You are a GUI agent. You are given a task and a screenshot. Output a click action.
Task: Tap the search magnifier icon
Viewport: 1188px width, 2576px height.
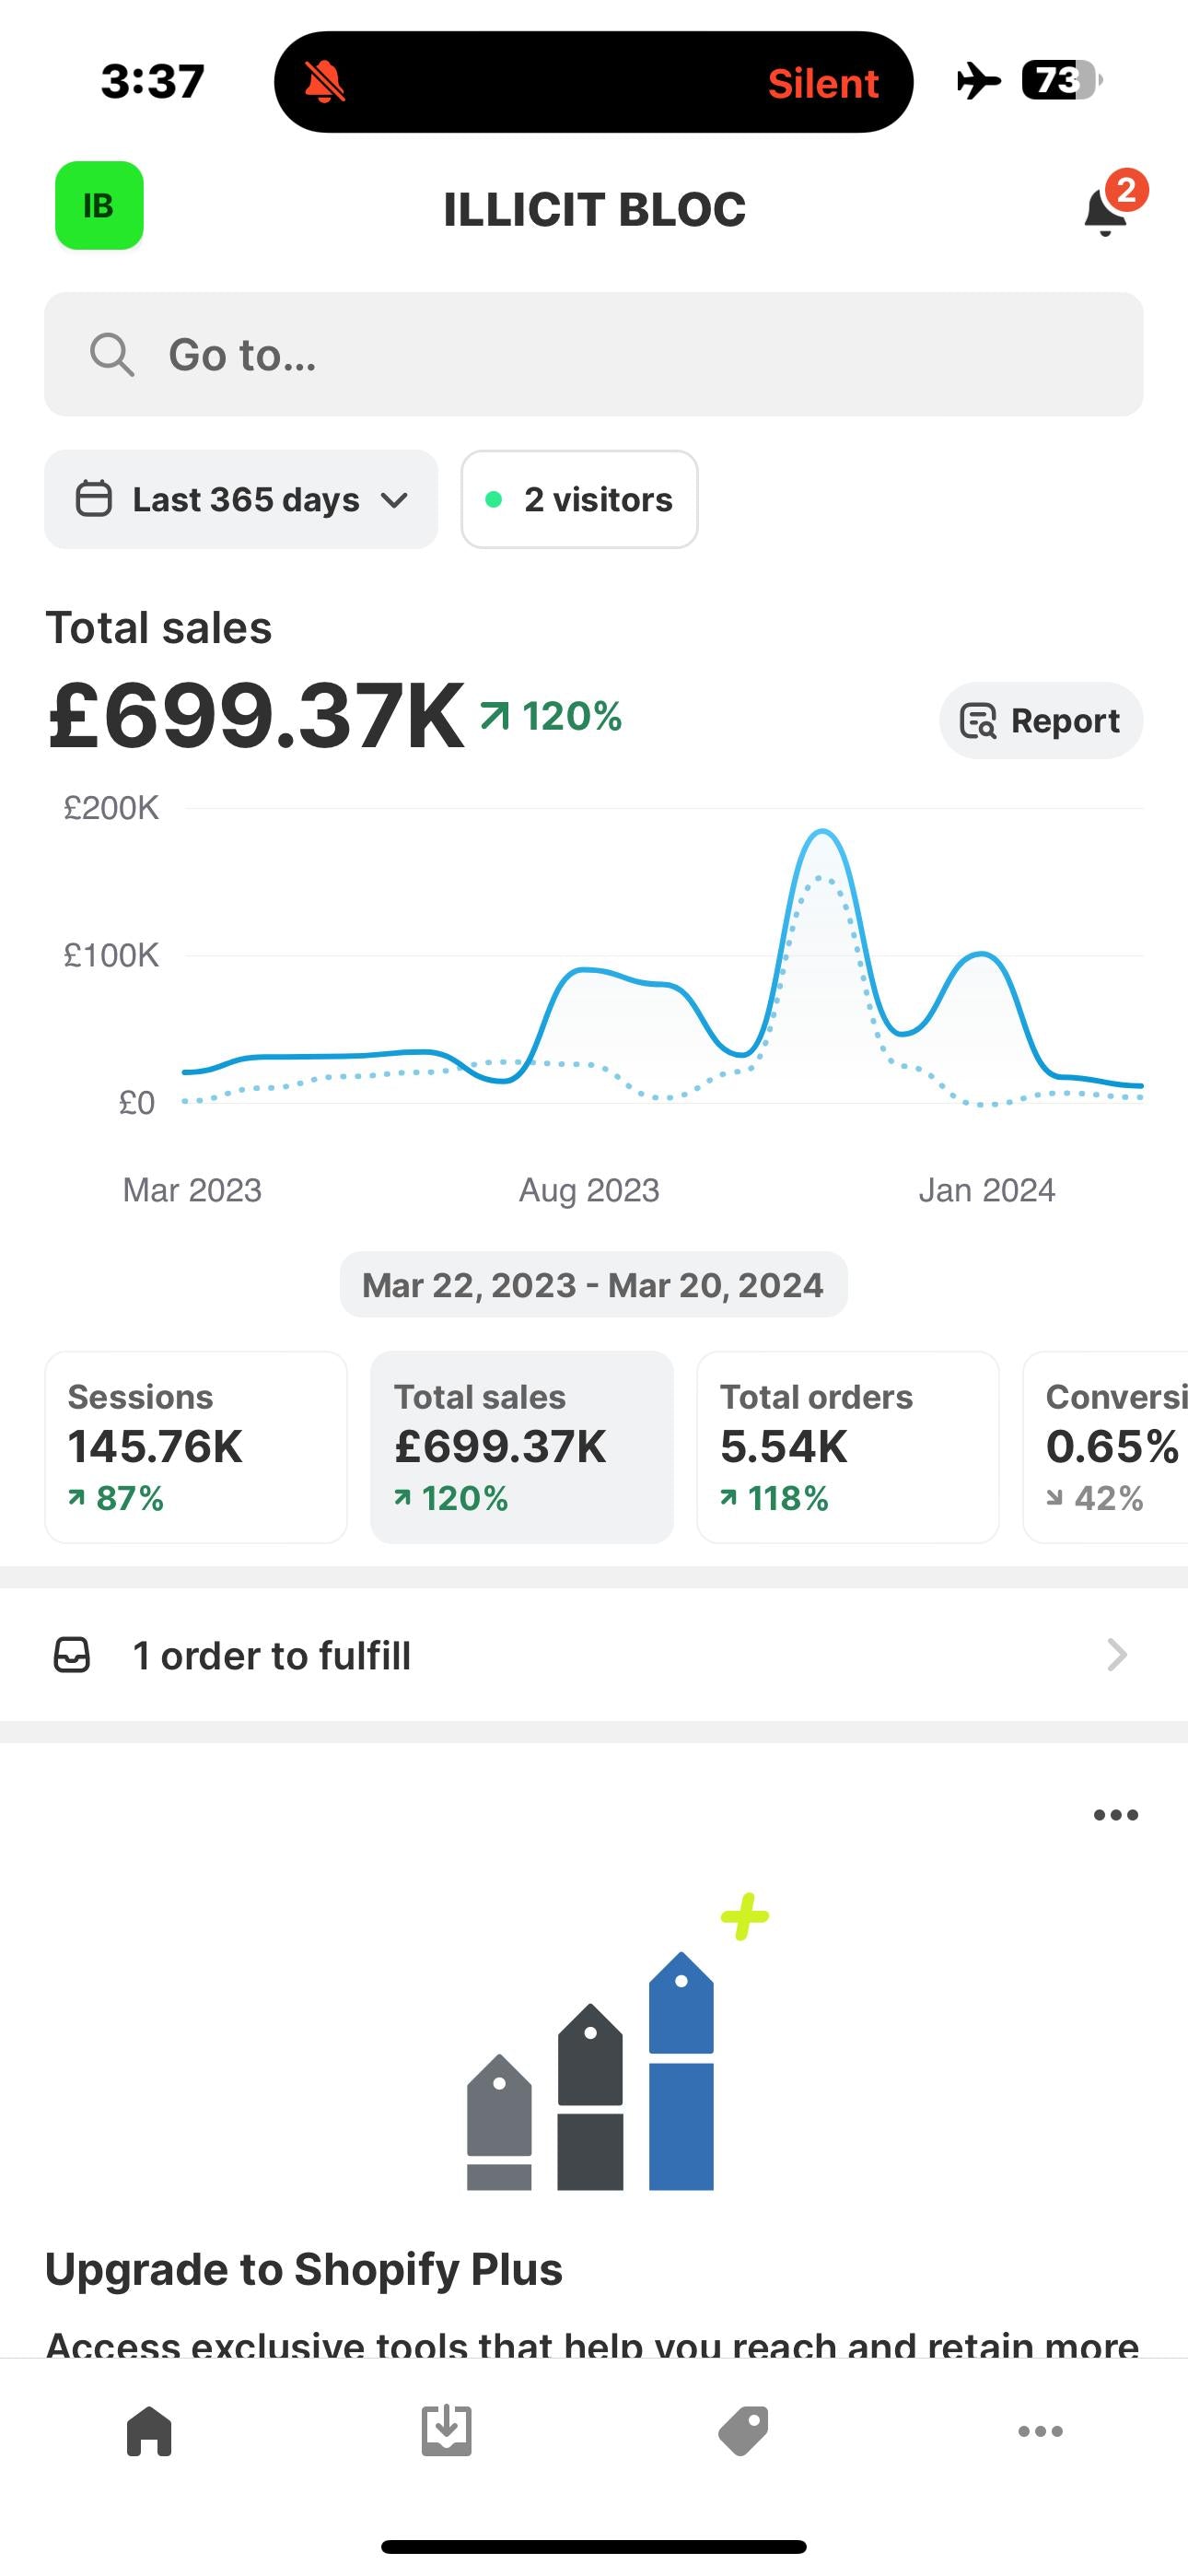111,355
